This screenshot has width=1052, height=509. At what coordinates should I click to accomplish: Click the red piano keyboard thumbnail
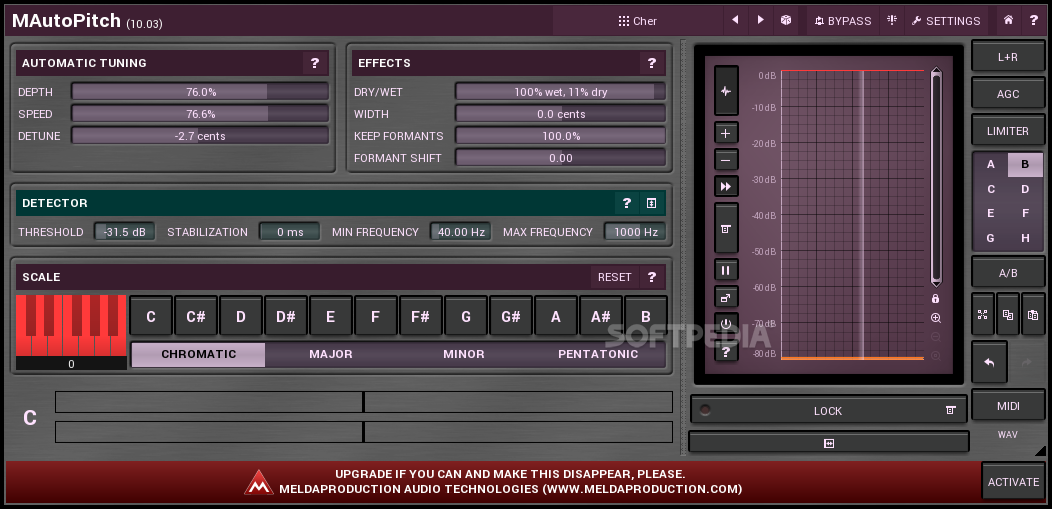[71, 325]
